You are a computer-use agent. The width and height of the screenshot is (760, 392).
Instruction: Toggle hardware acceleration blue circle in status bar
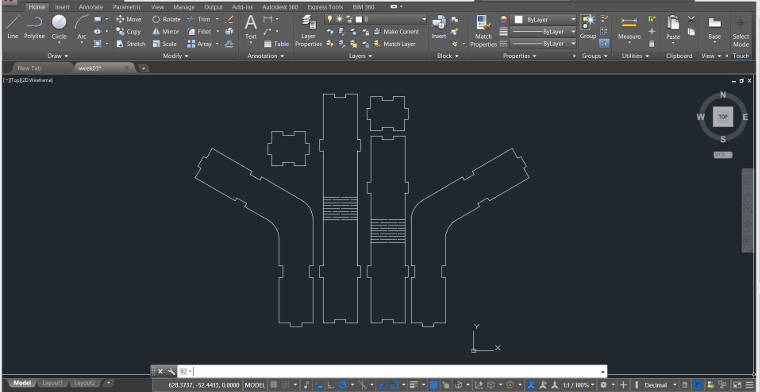(699, 385)
